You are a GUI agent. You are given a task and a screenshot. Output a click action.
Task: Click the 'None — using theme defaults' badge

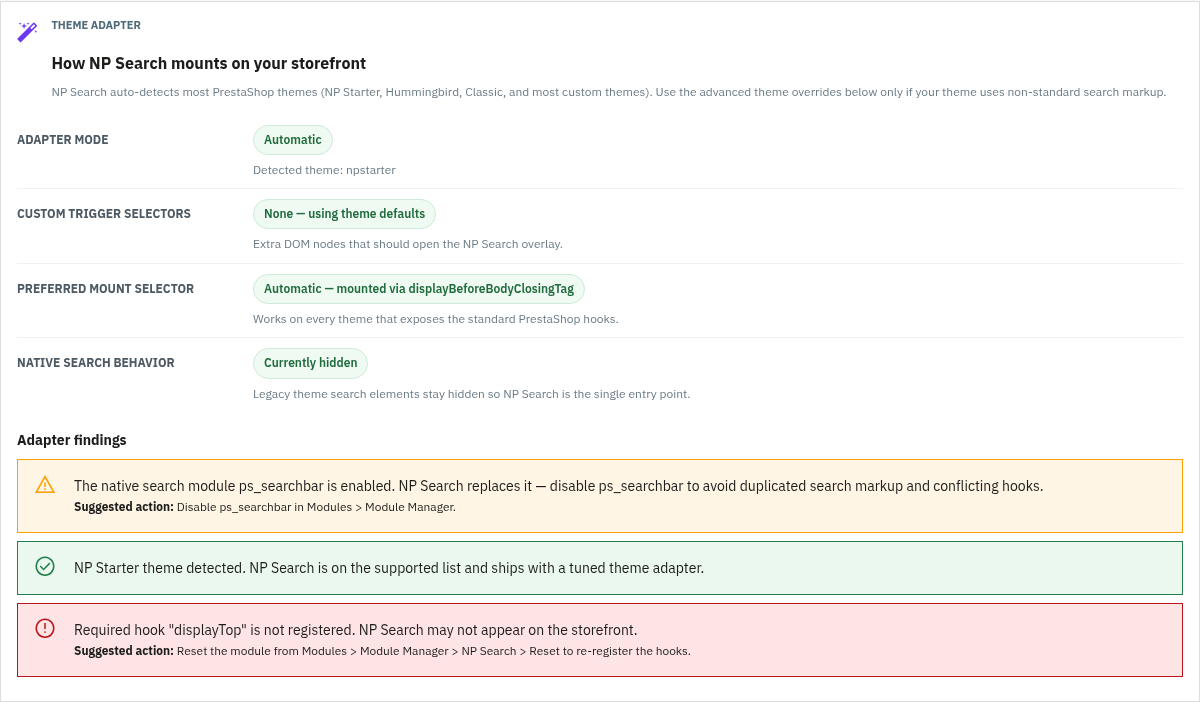(x=345, y=214)
